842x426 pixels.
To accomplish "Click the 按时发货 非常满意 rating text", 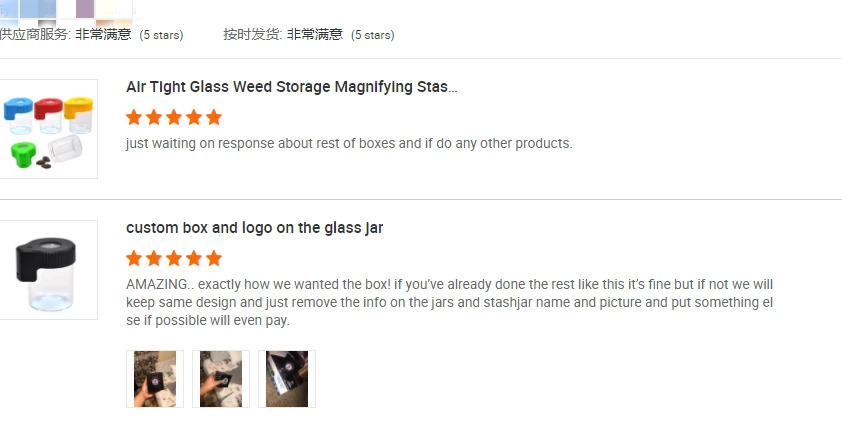I will point(283,34).
